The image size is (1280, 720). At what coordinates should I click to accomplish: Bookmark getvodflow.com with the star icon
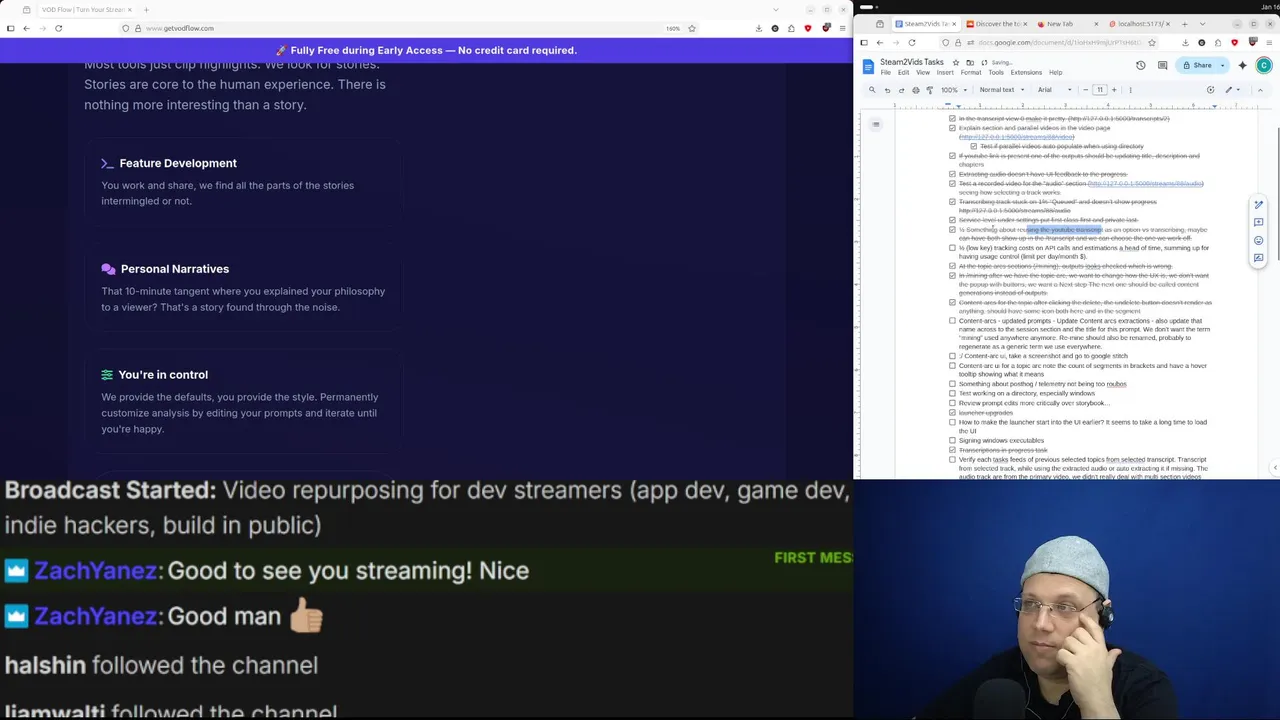click(691, 28)
